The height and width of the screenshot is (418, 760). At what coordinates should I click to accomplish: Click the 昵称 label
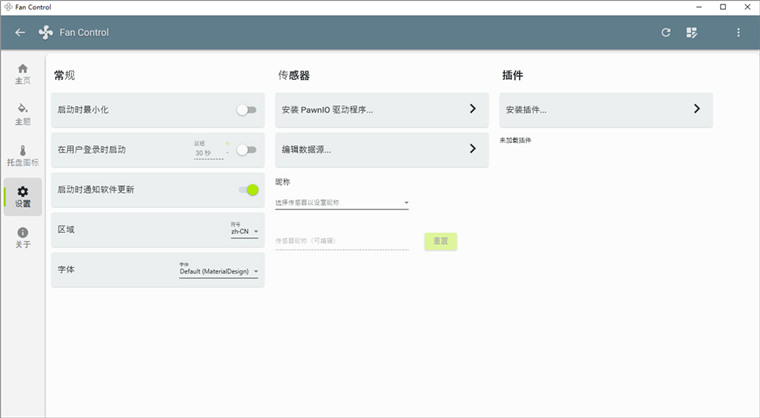[283, 182]
